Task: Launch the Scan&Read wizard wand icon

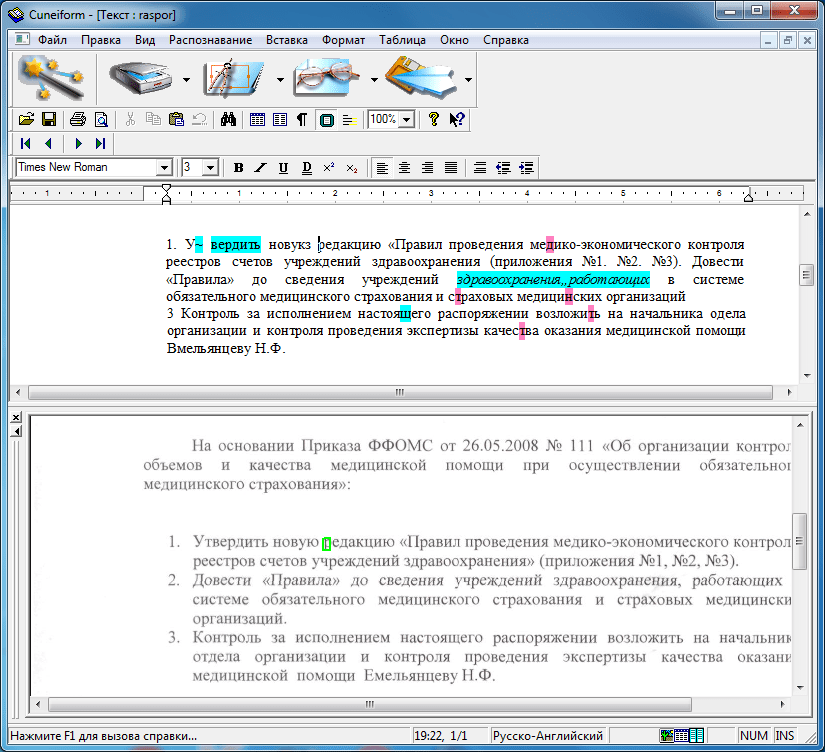Action: pos(52,79)
